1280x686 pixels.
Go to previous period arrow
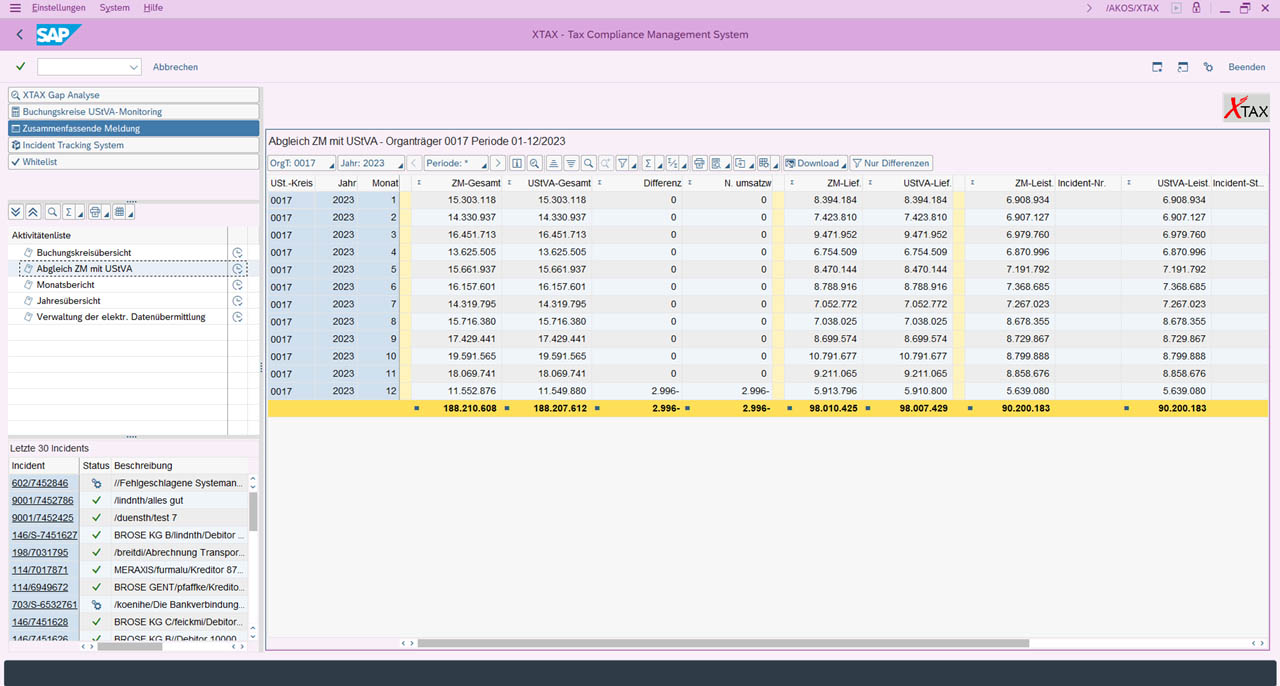click(x=414, y=163)
